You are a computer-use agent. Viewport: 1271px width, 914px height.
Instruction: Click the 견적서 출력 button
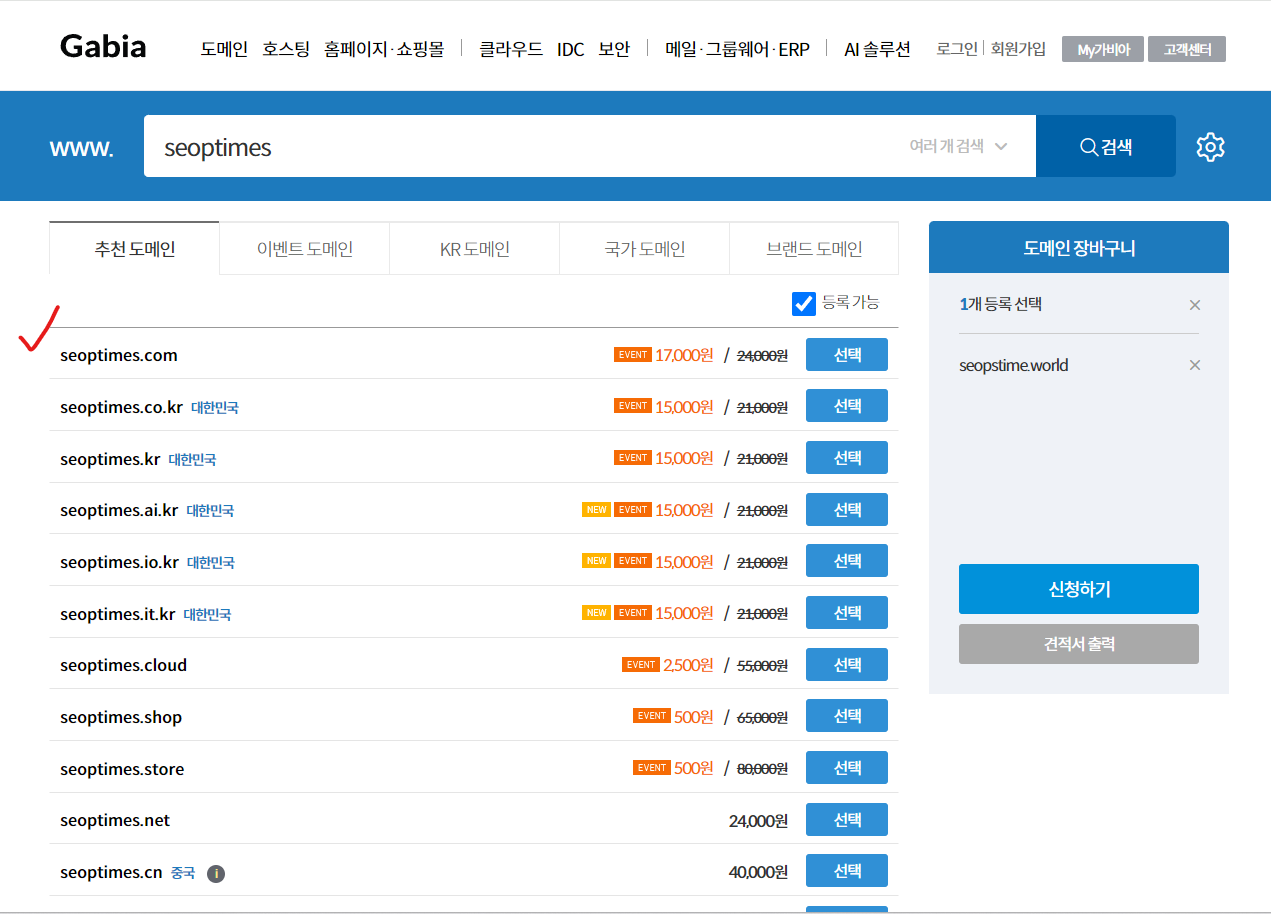(x=1078, y=644)
